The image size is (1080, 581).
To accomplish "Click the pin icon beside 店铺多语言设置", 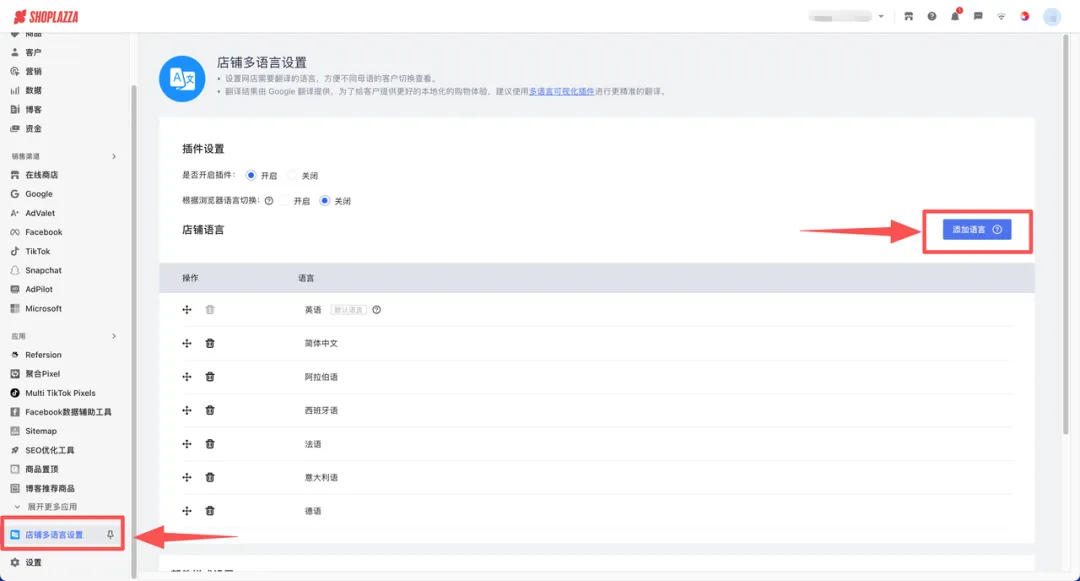I will pyautogui.click(x=110, y=534).
